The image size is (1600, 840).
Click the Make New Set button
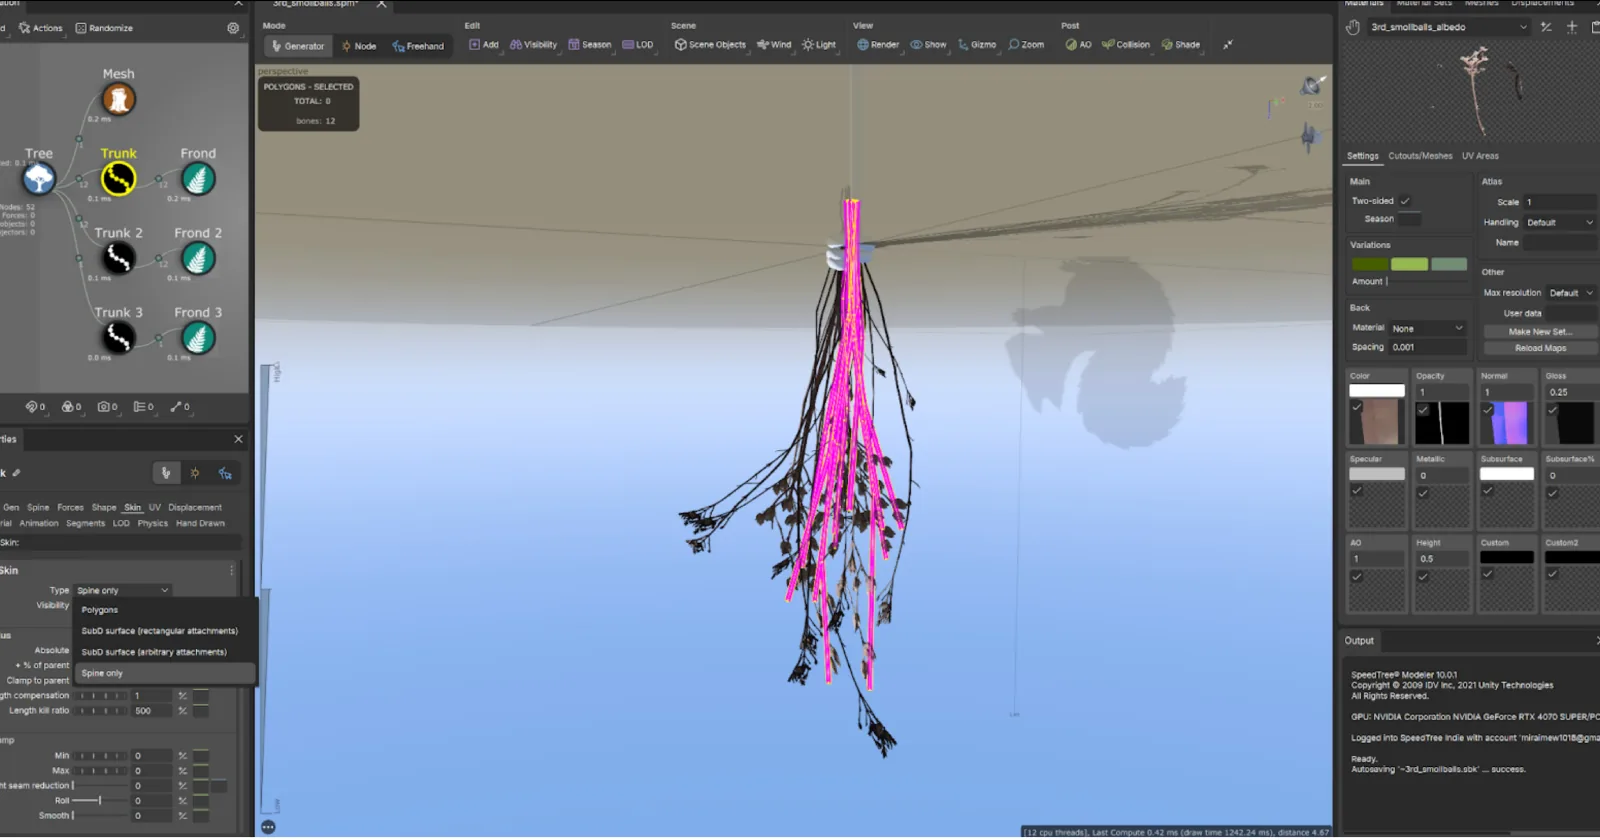coord(1540,332)
